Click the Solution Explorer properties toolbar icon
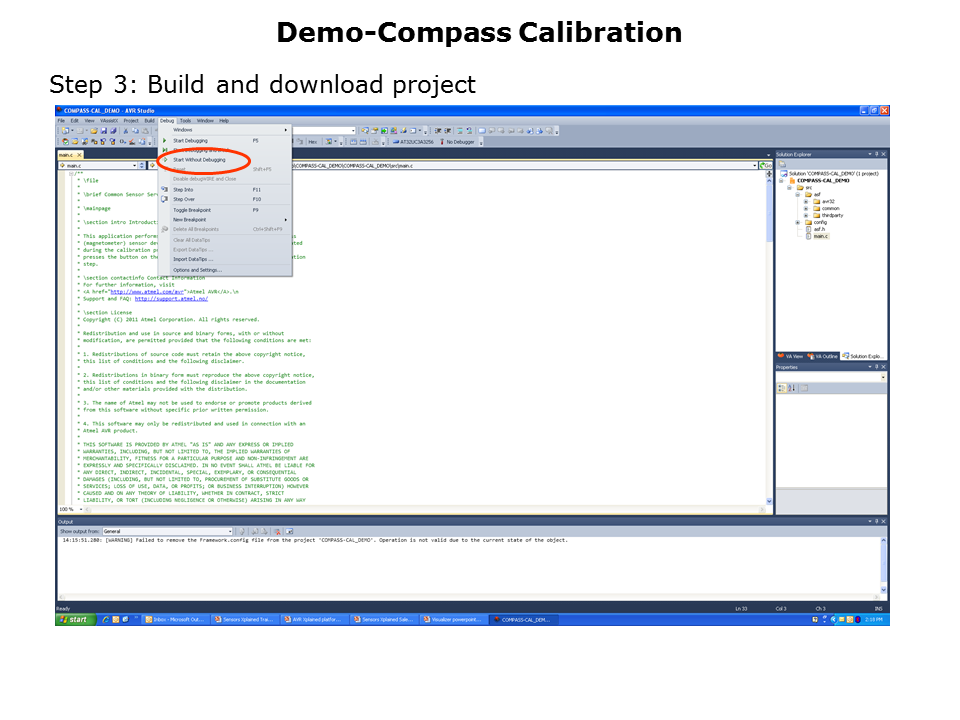The height and width of the screenshot is (720, 960). point(782,165)
